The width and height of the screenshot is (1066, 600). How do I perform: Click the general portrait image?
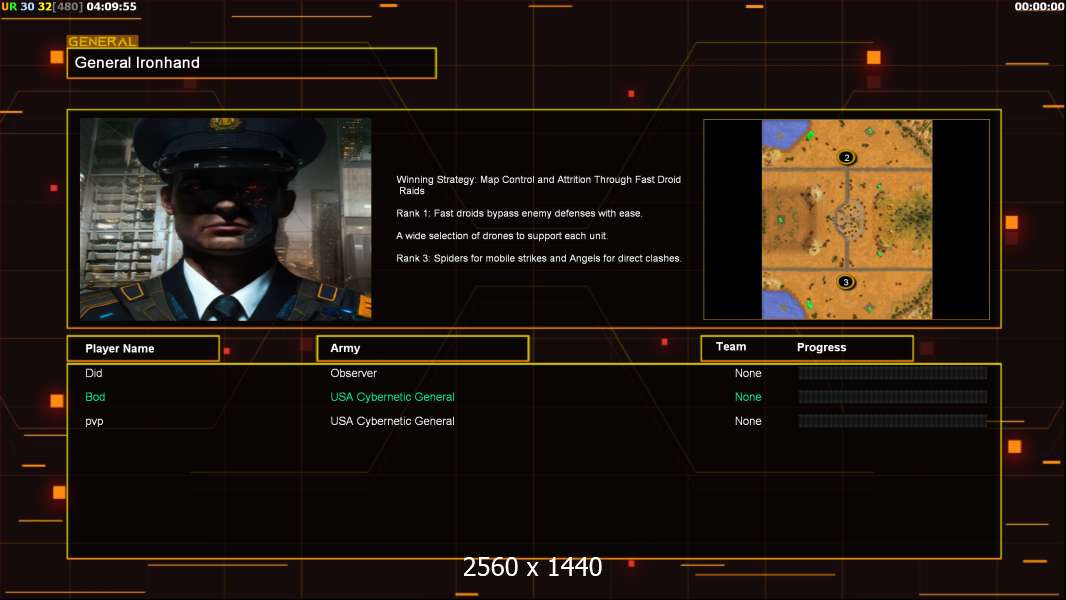pos(226,219)
